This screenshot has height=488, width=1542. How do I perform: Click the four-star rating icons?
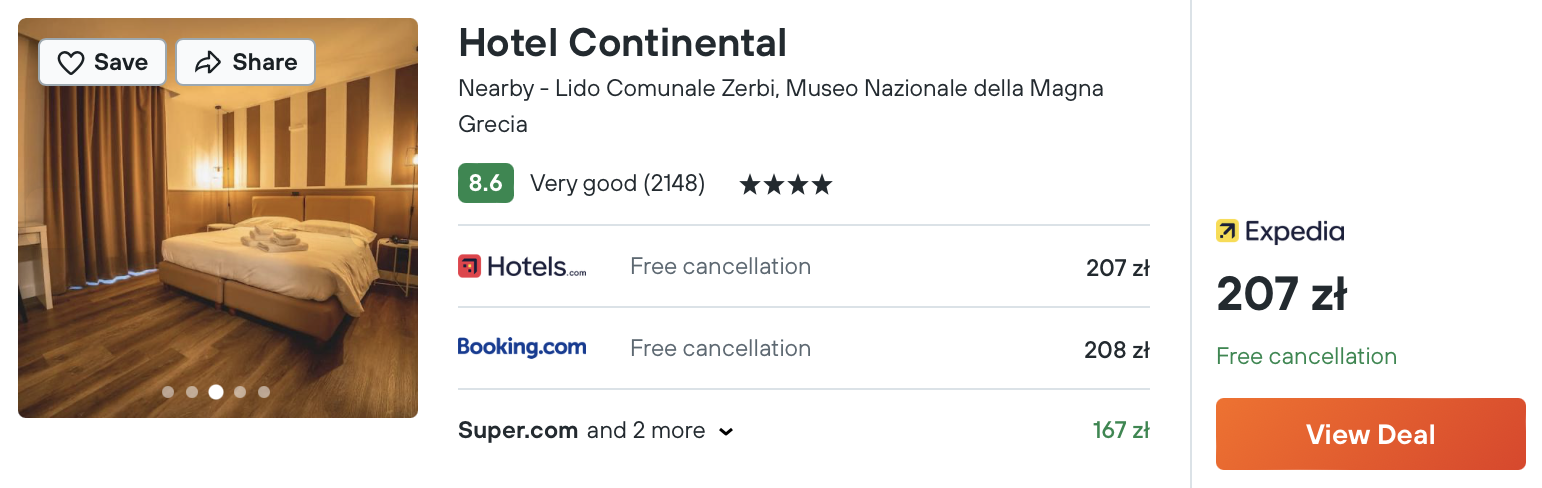(785, 185)
